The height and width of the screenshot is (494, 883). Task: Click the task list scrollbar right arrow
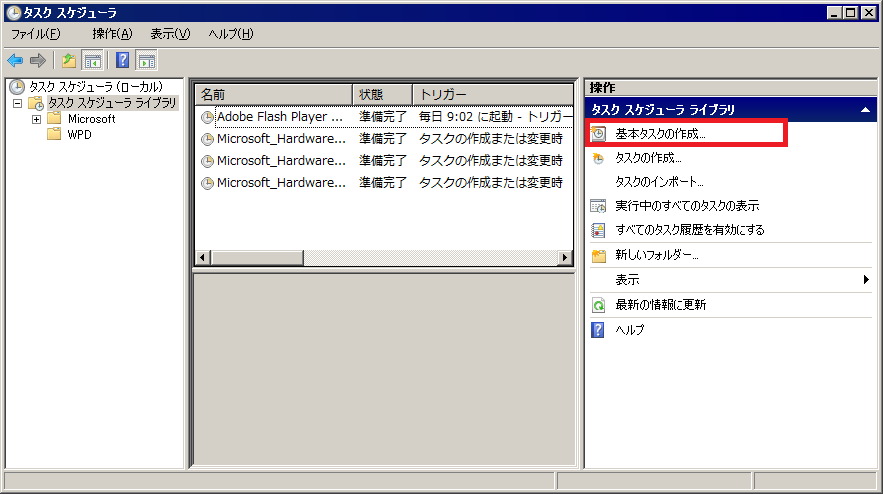[x=565, y=257]
